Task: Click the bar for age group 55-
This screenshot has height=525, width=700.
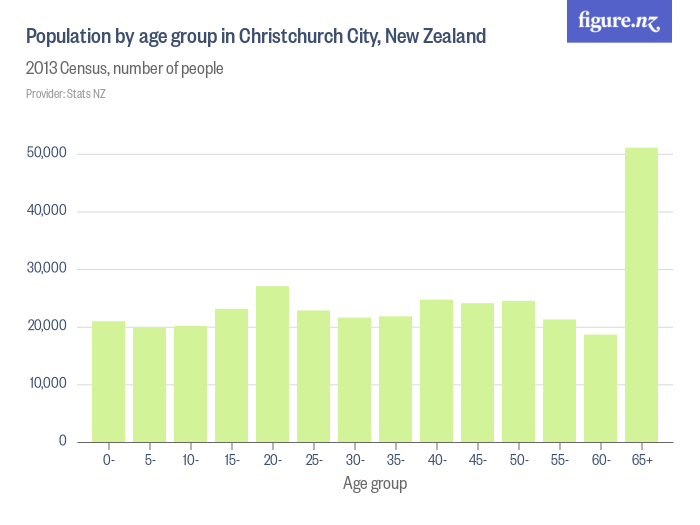Action: [x=559, y=381]
